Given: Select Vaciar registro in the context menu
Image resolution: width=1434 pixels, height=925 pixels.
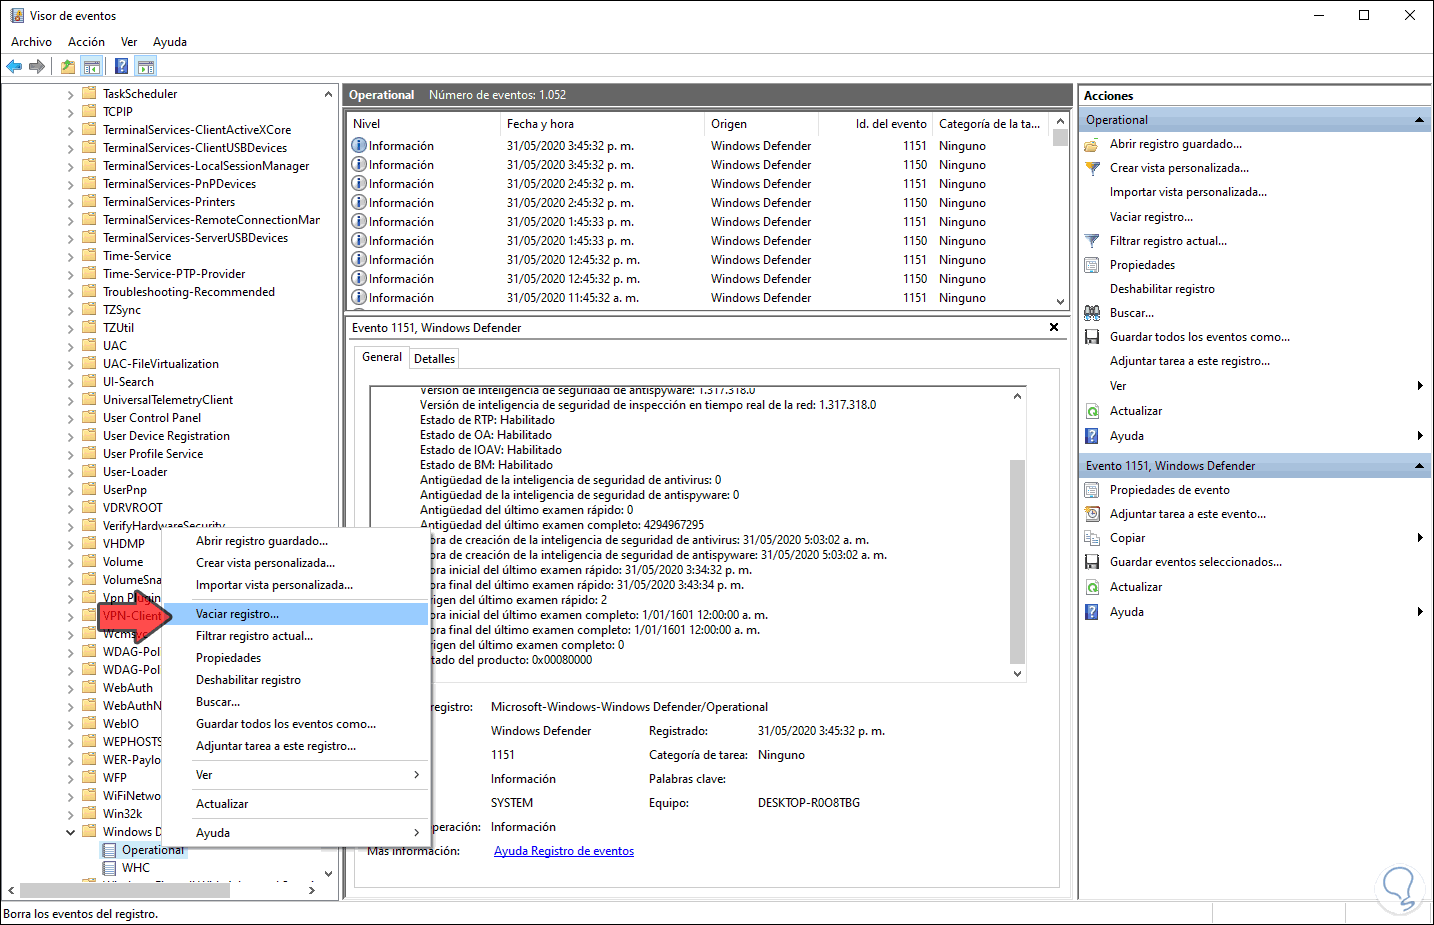Looking at the screenshot, I should point(238,614).
